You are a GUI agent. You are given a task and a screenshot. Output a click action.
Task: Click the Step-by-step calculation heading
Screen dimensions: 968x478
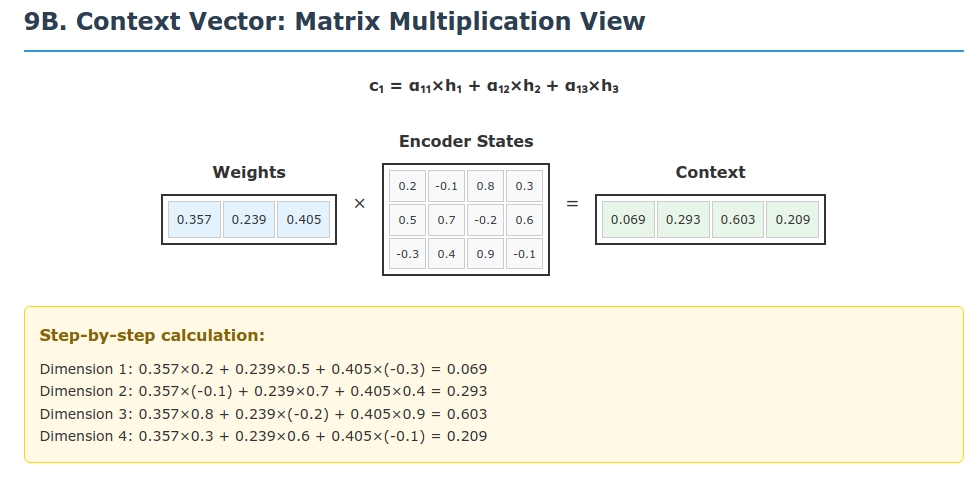click(x=152, y=335)
